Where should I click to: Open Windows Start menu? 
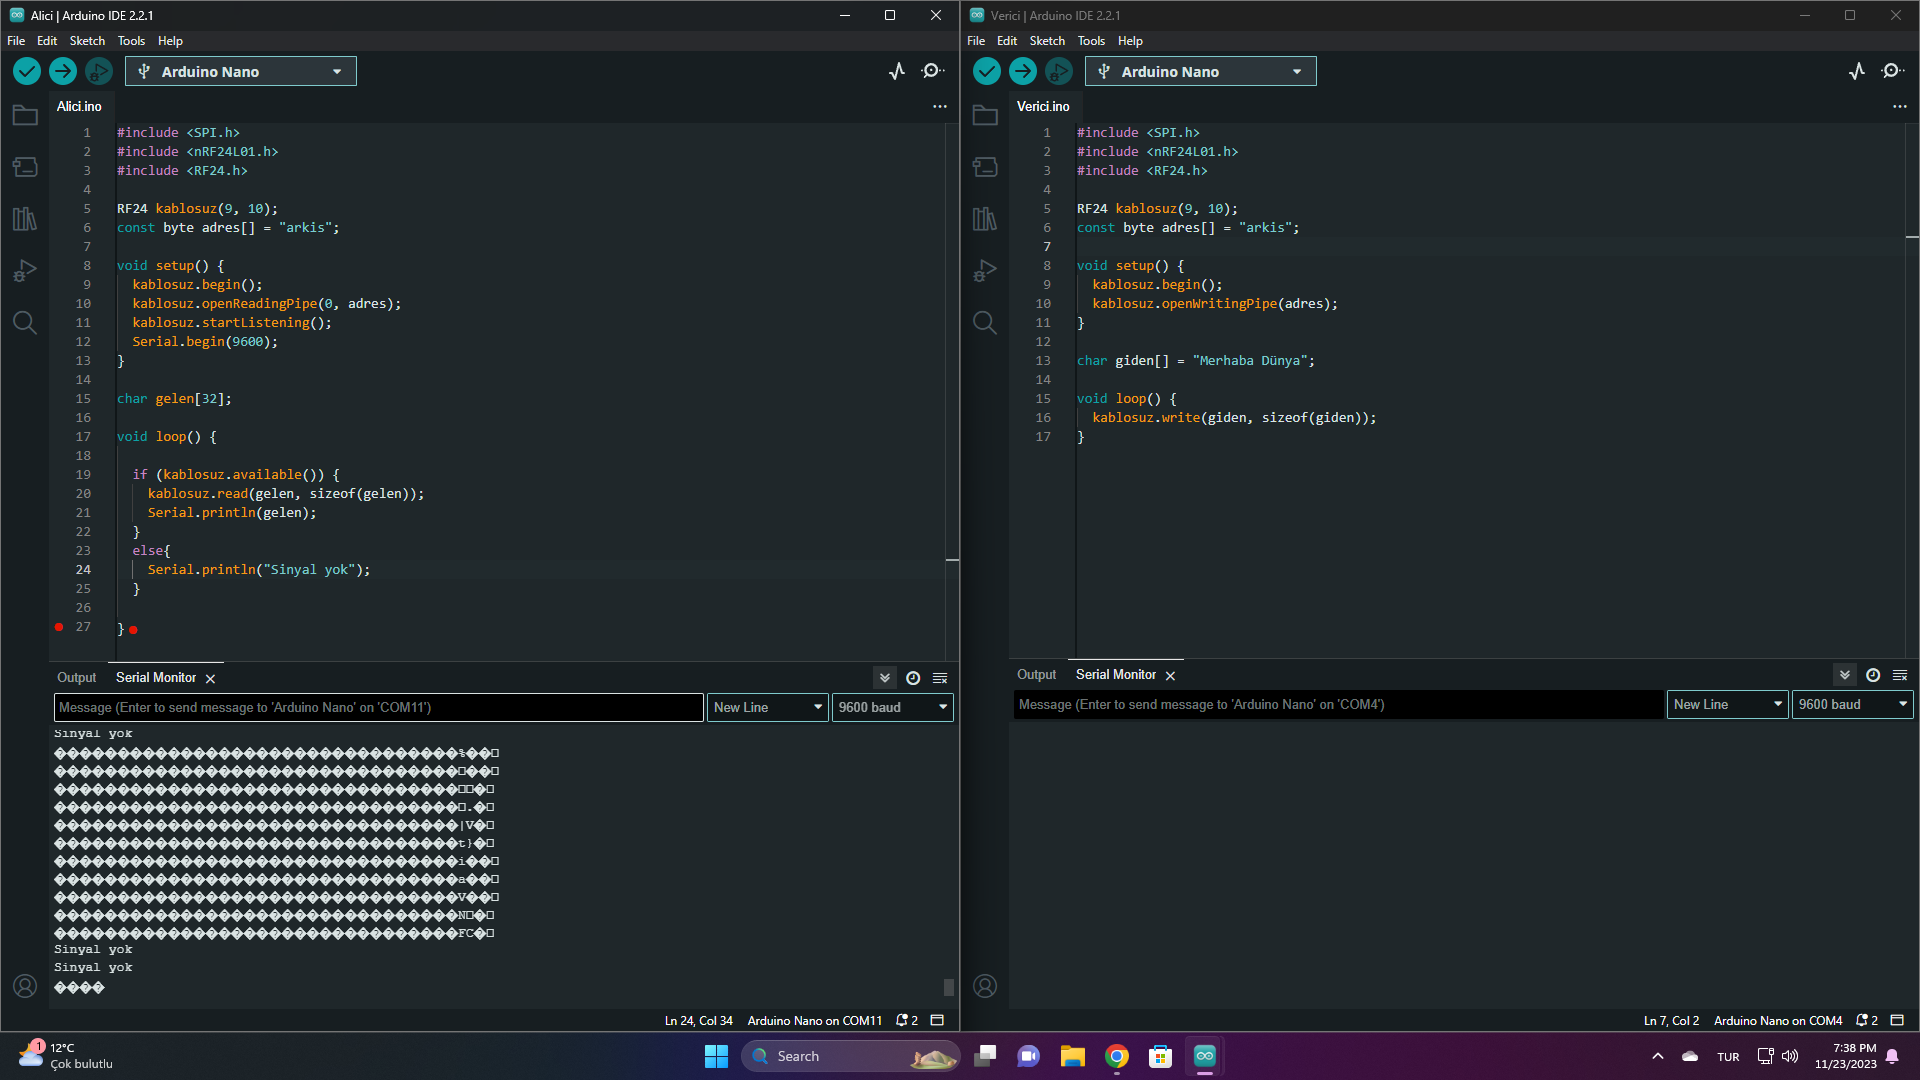coord(716,1056)
